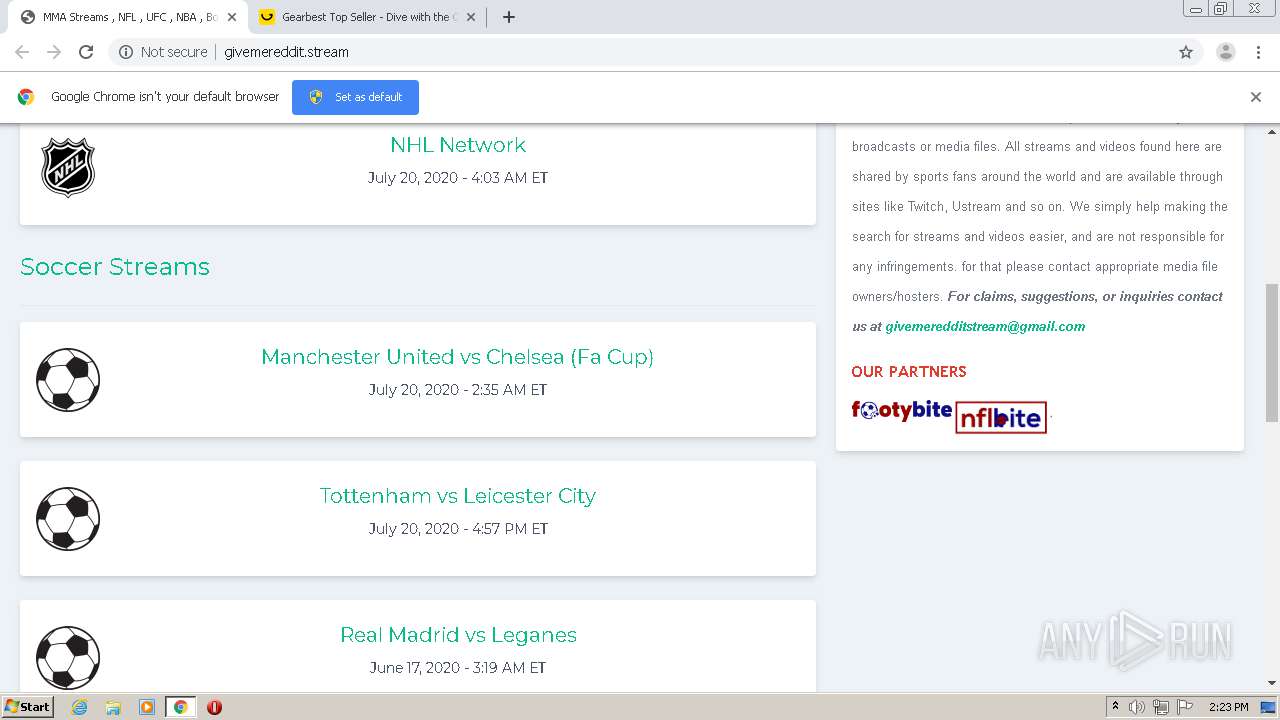The image size is (1280, 720).
Task: Click the givemeredditstream@gmail.com email link
Action: coord(985,326)
